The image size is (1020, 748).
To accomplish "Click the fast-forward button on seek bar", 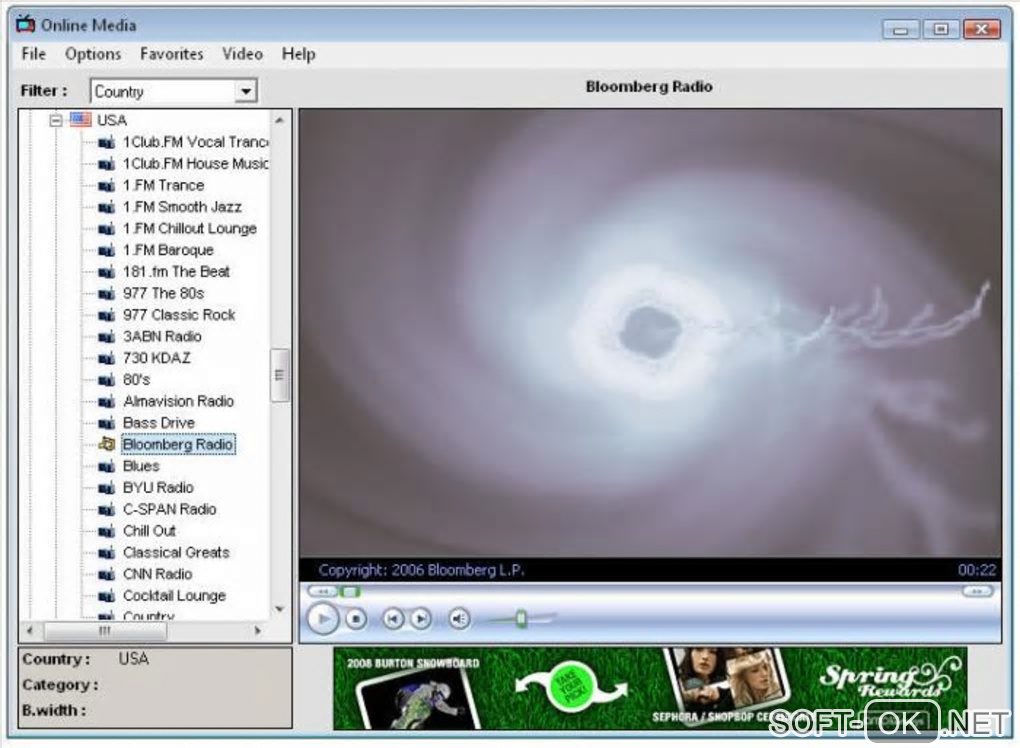I will click(x=977, y=591).
